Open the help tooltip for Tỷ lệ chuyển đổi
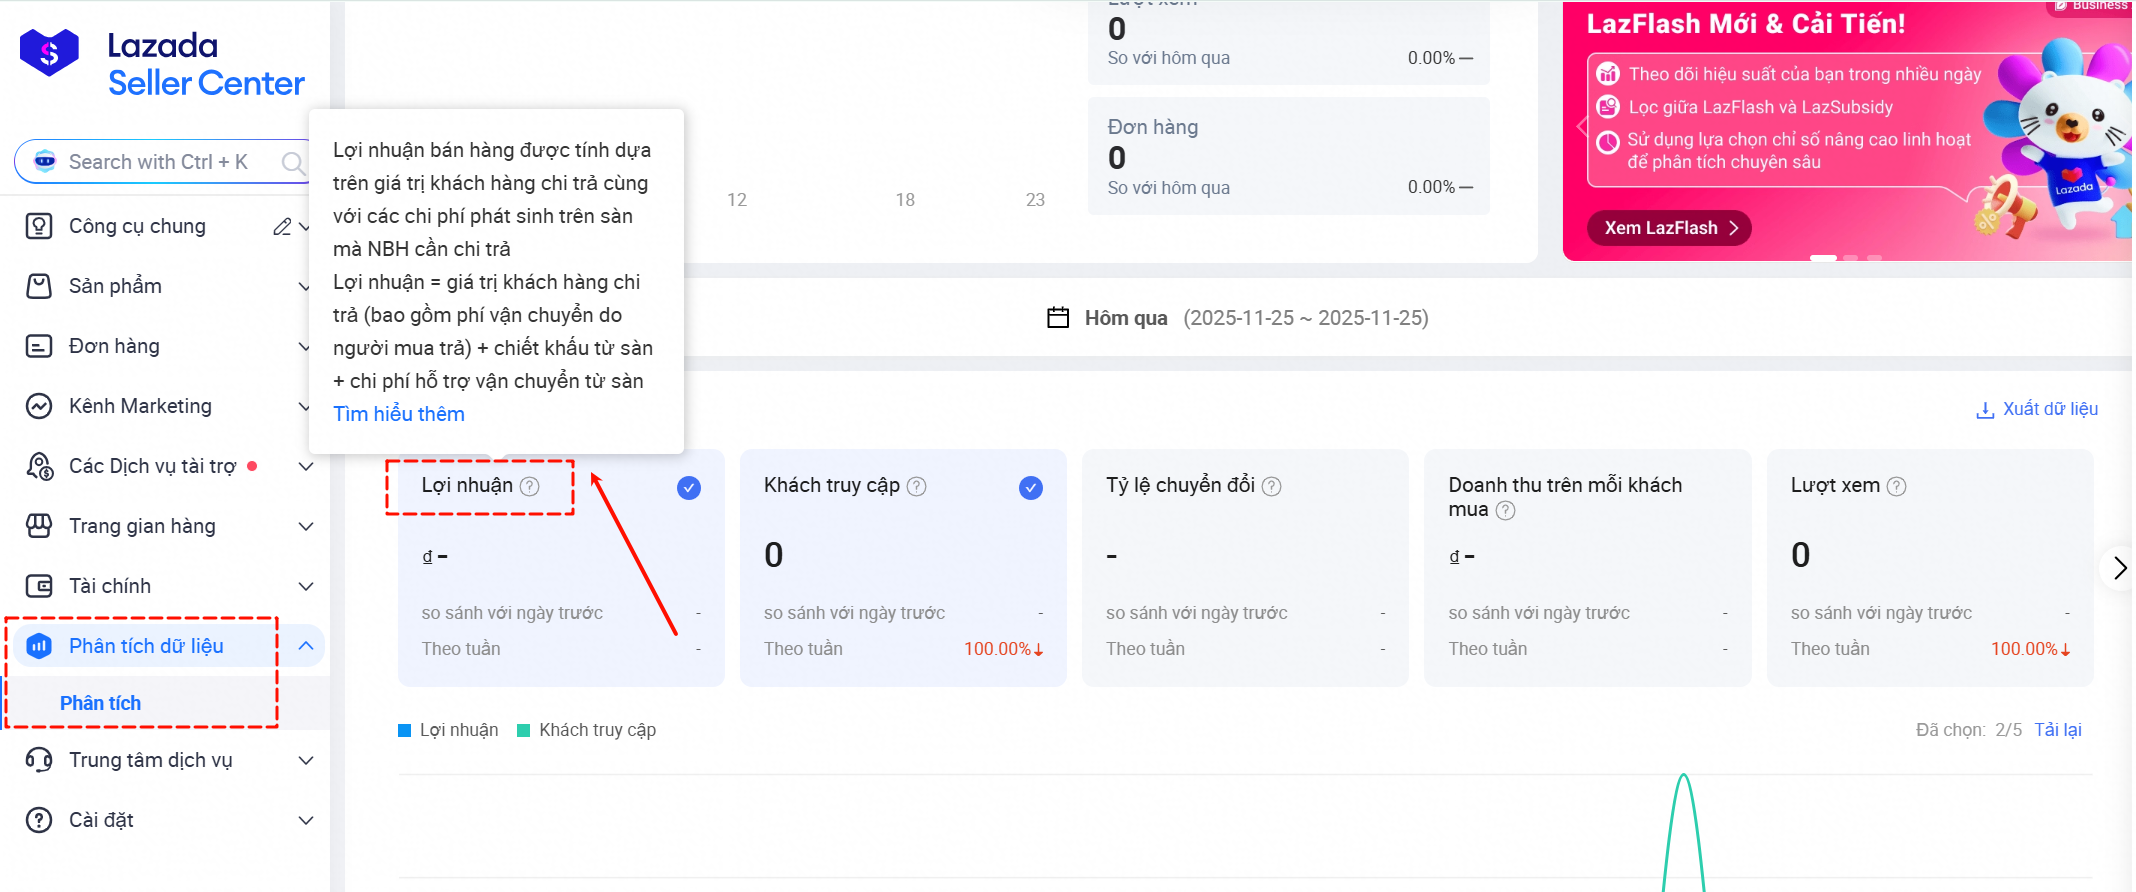 1271,486
